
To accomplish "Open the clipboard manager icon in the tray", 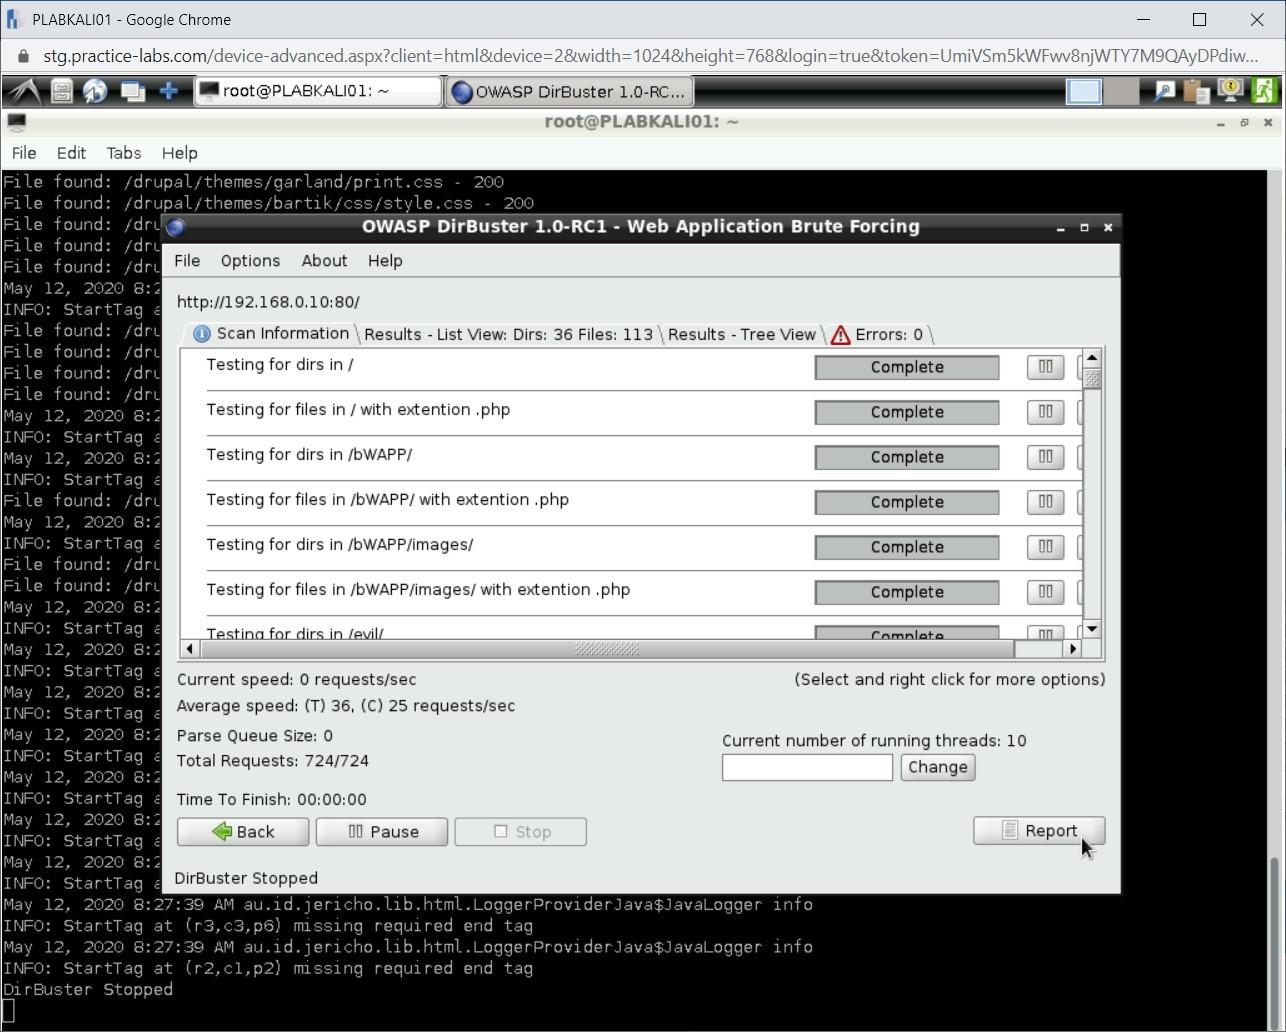I will tap(1196, 90).
